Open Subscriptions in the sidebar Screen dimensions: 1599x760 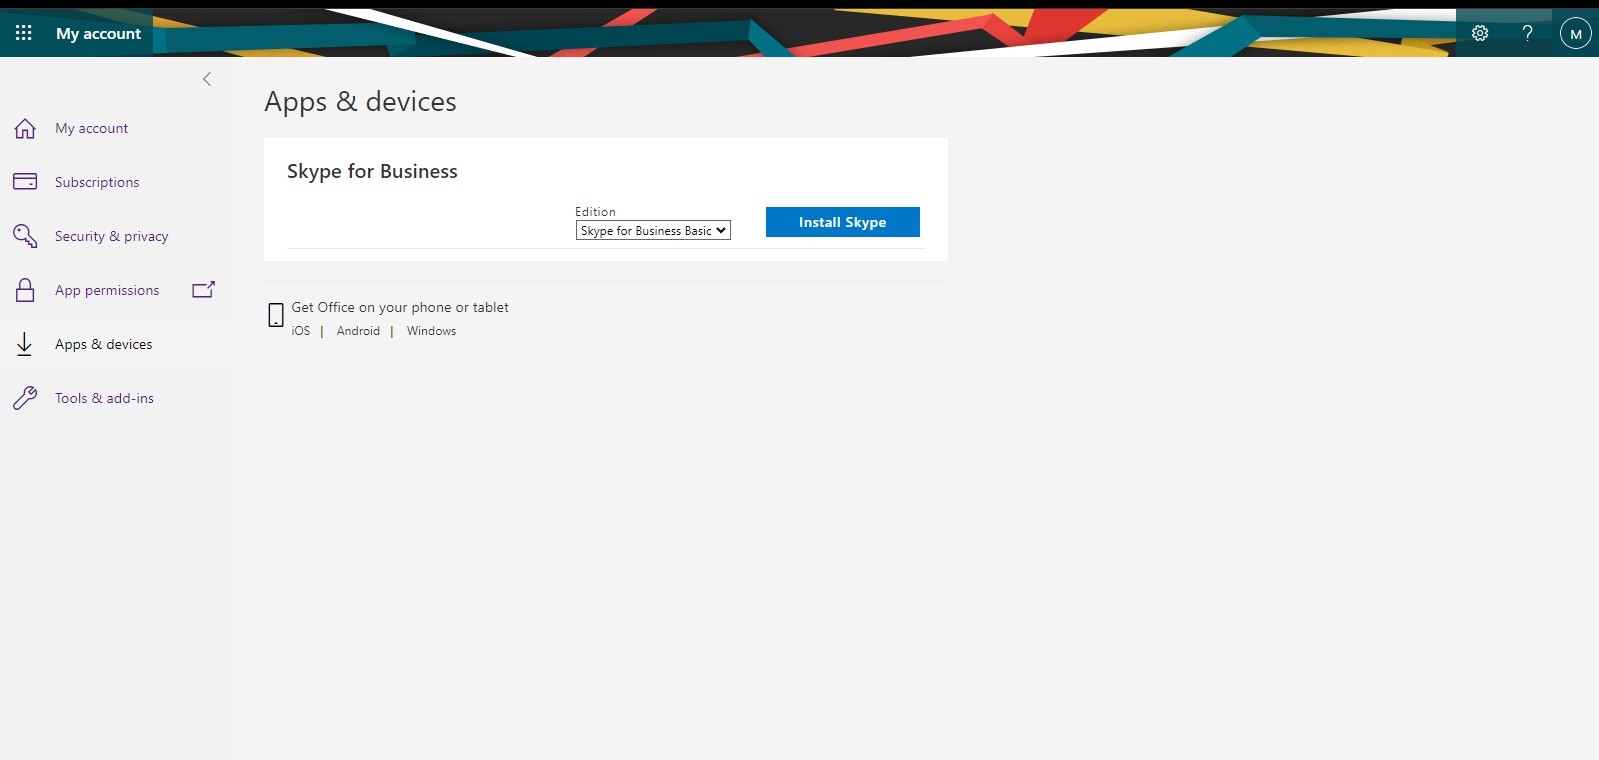coord(97,182)
